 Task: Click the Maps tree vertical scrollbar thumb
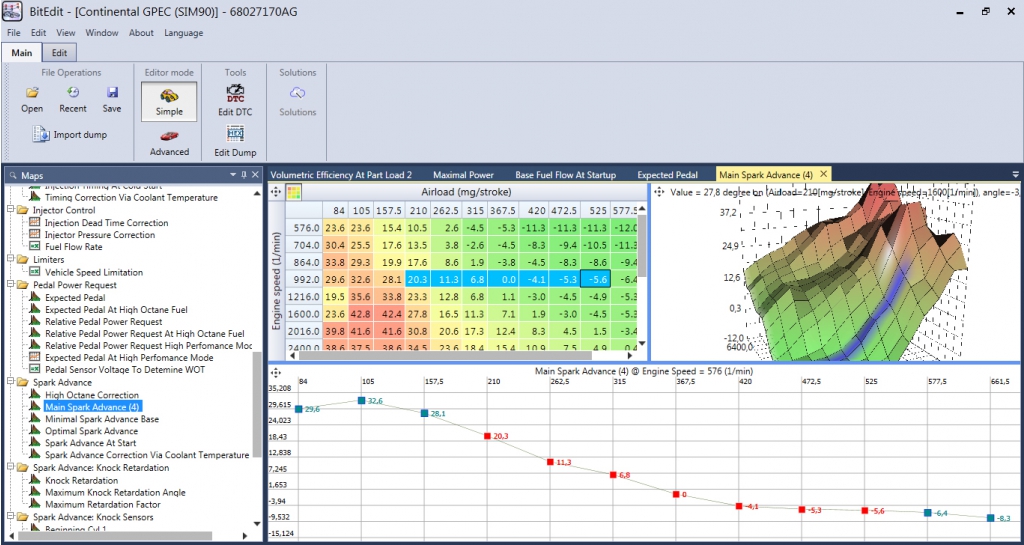257,405
